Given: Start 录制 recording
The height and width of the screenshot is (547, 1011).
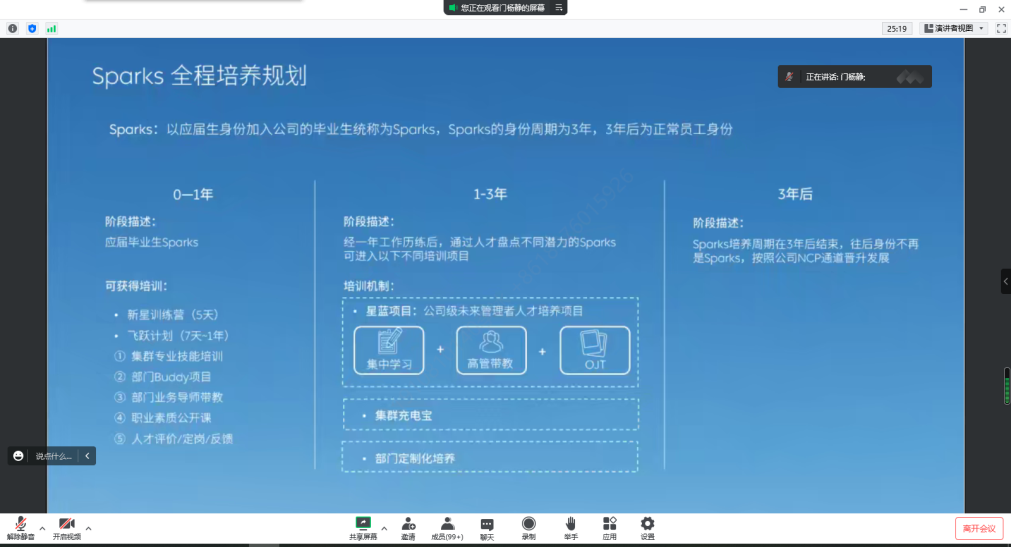Looking at the screenshot, I should pyautogui.click(x=528, y=528).
